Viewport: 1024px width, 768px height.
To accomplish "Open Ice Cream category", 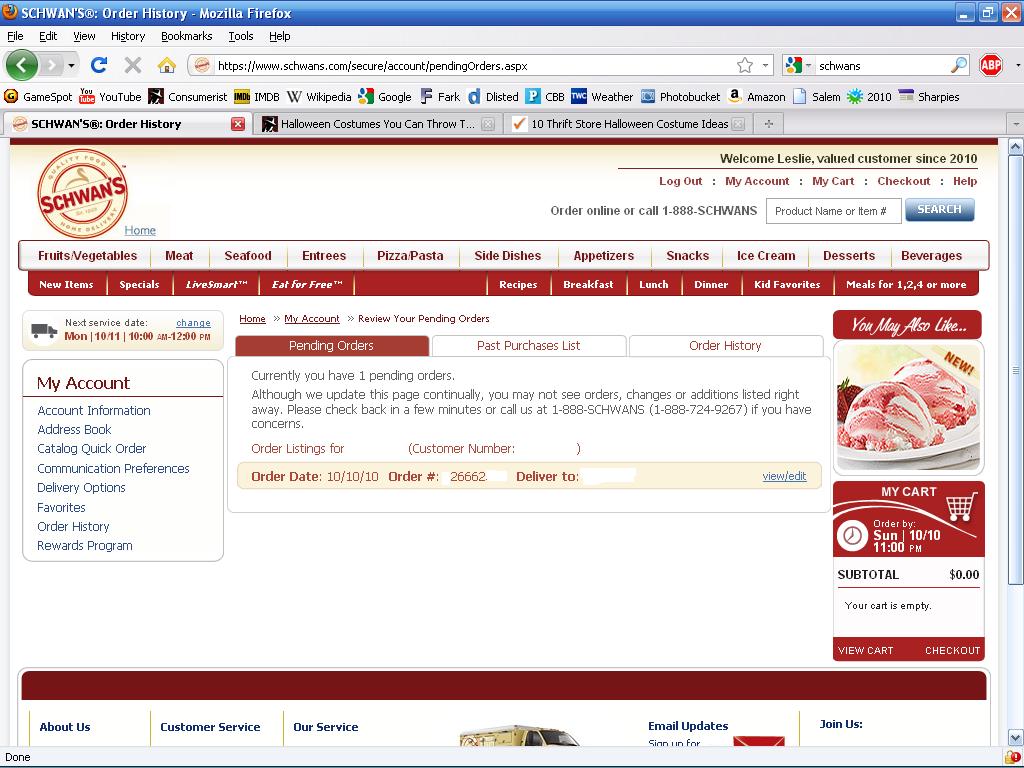I will click(766, 255).
